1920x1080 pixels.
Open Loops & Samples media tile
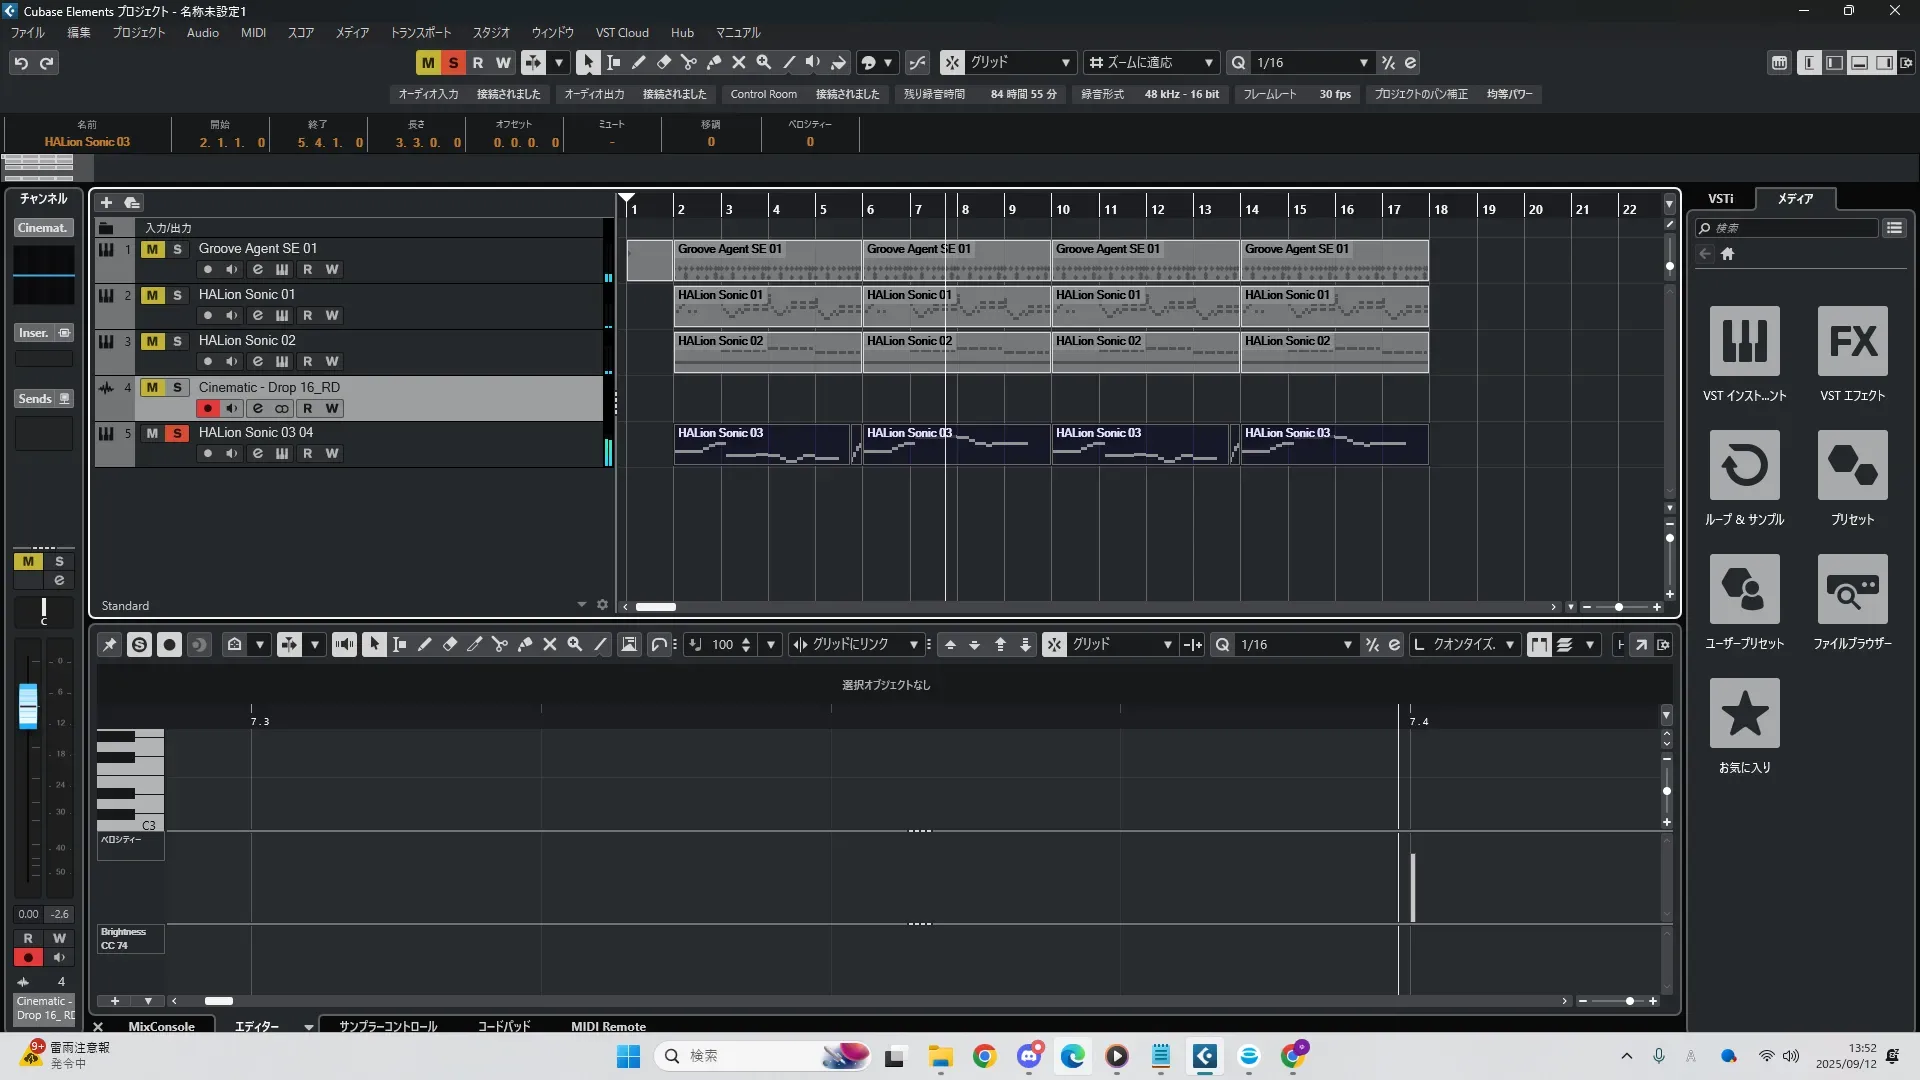[x=1744, y=465]
